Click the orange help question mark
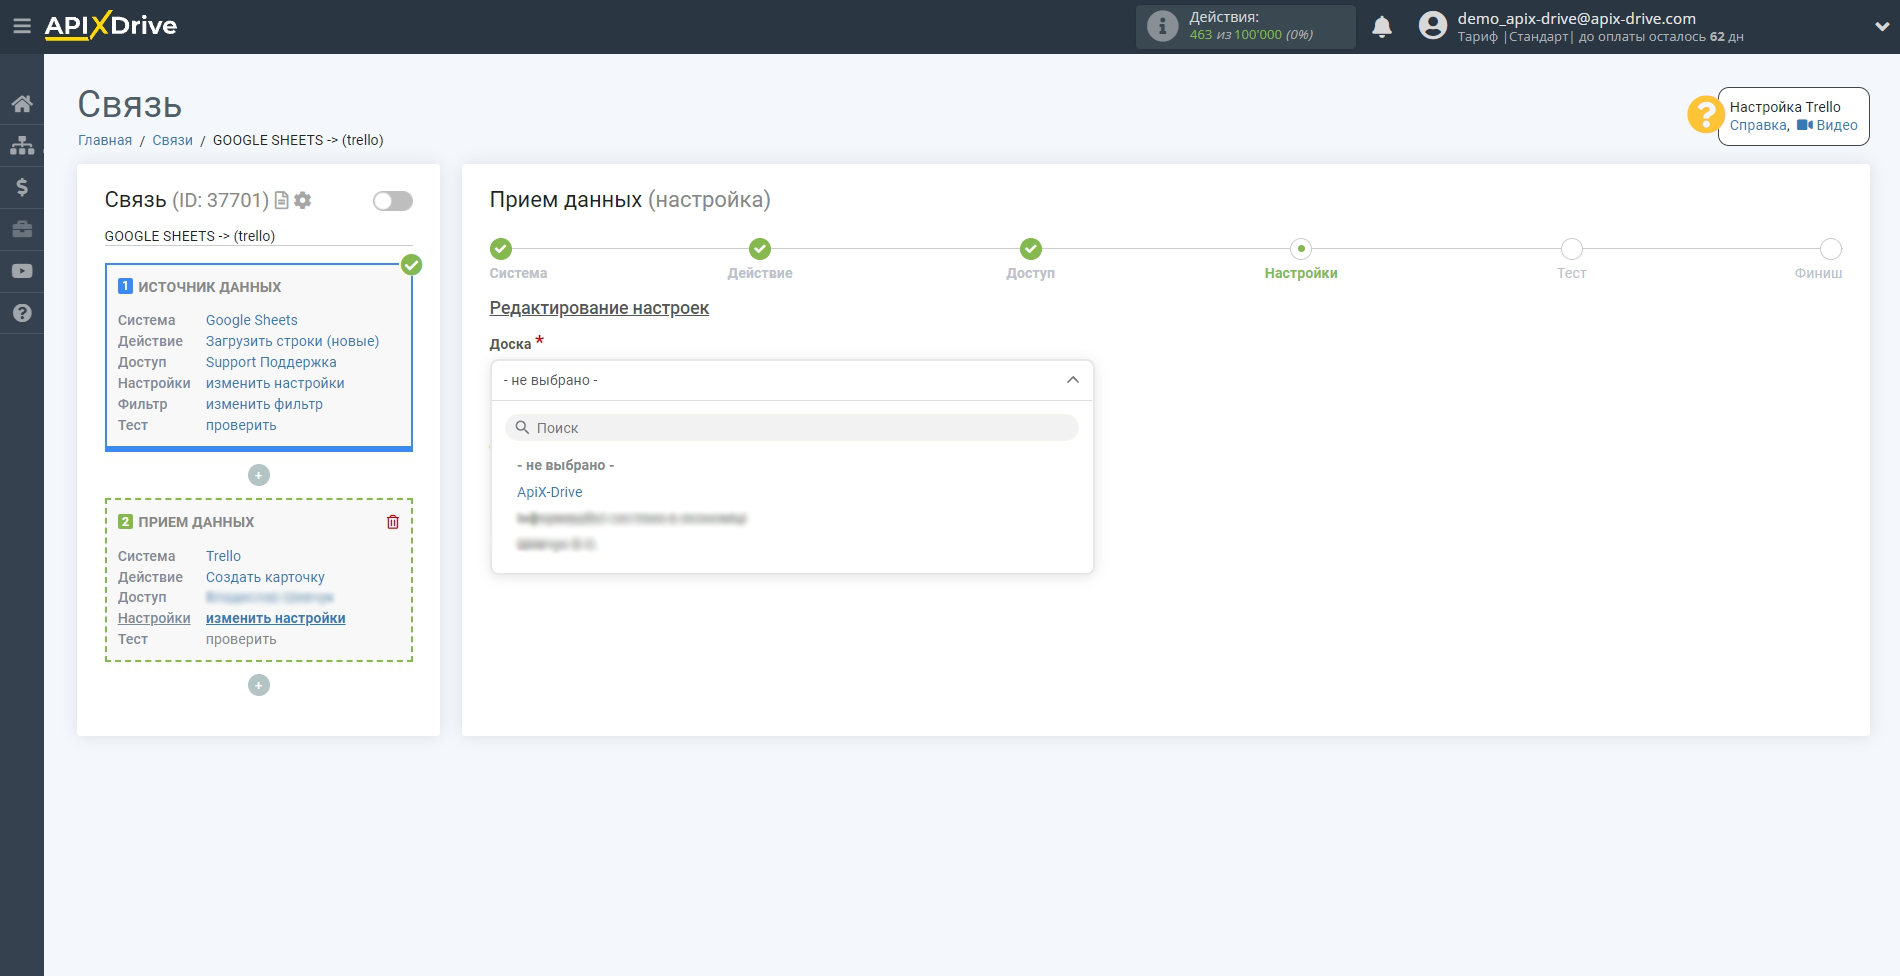This screenshot has height=976, width=1900. [1705, 114]
